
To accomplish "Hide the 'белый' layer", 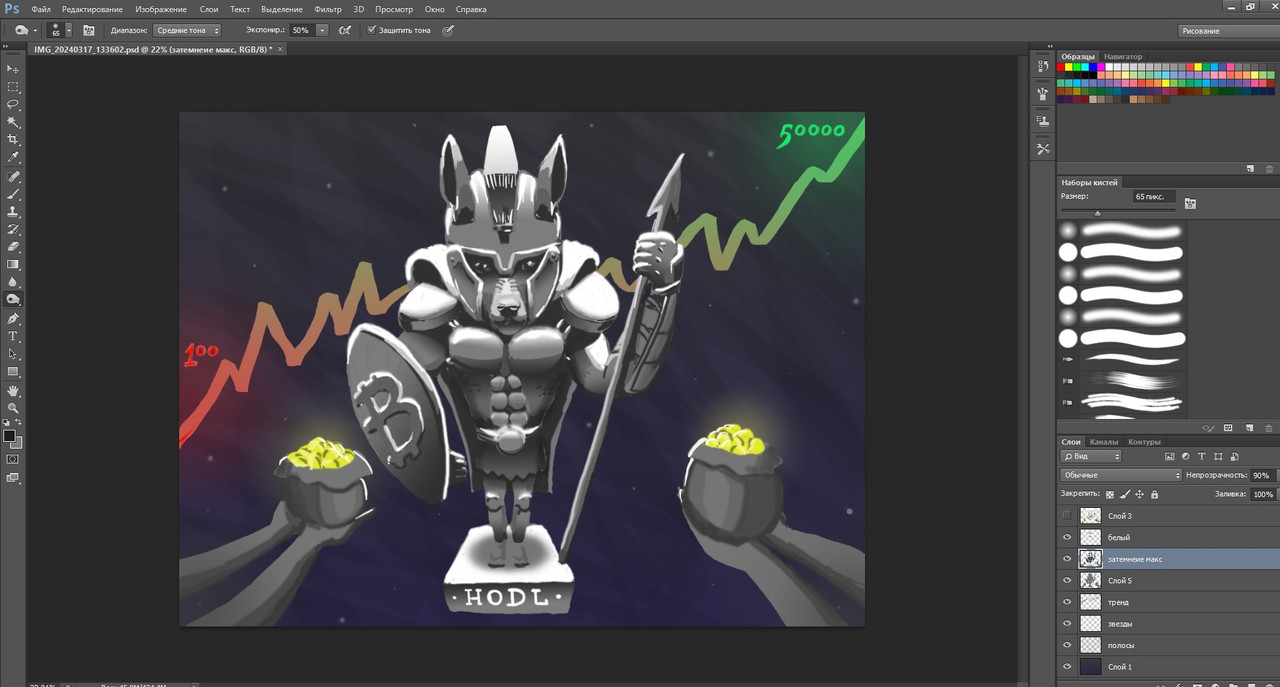I will (x=1067, y=538).
